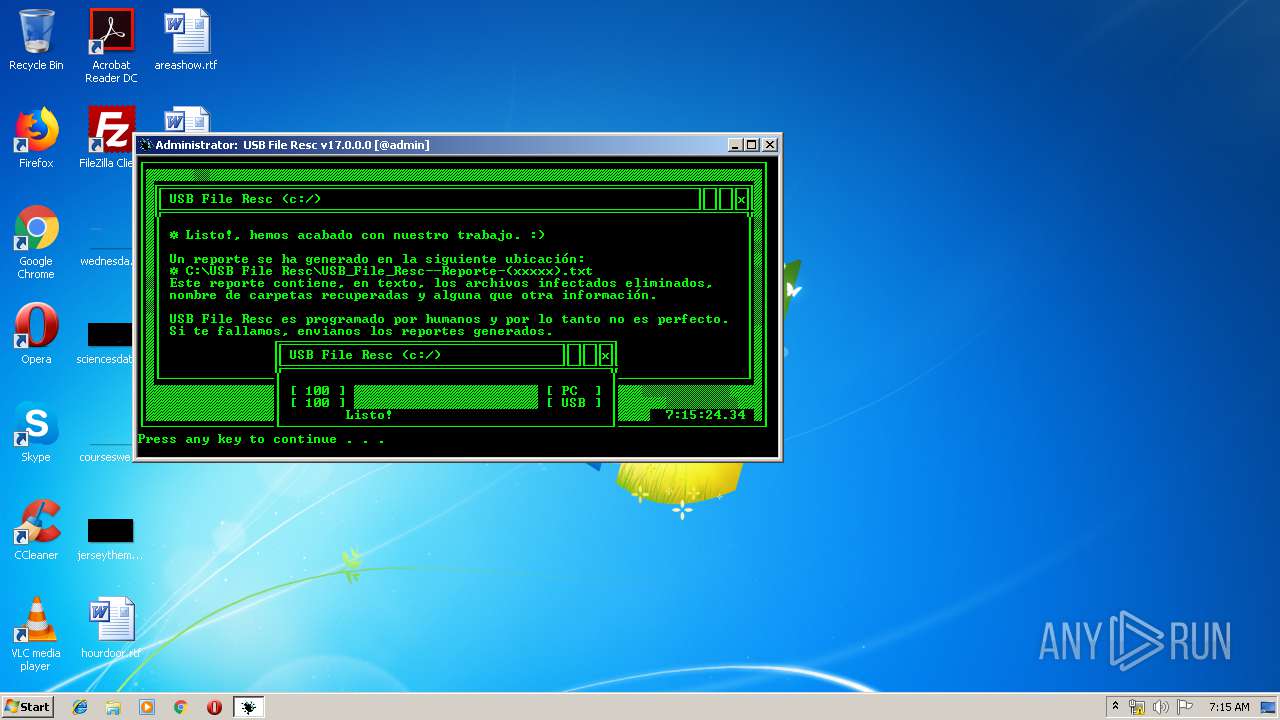Select the USB File Resc taskbar button
The image size is (1280, 720).
tap(249, 707)
